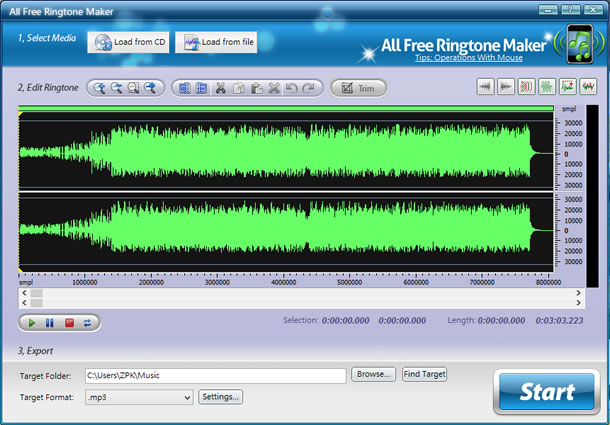Pause playback with the blue pause button
This screenshot has height=425, width=610.
point(50,323)
